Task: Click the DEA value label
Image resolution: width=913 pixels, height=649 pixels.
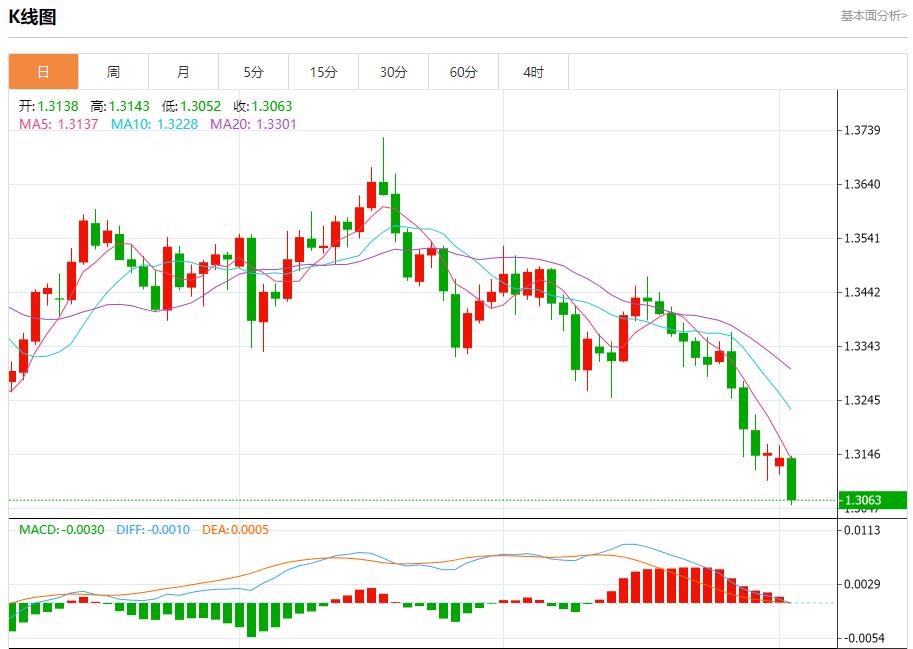Action: pos(235,529)
